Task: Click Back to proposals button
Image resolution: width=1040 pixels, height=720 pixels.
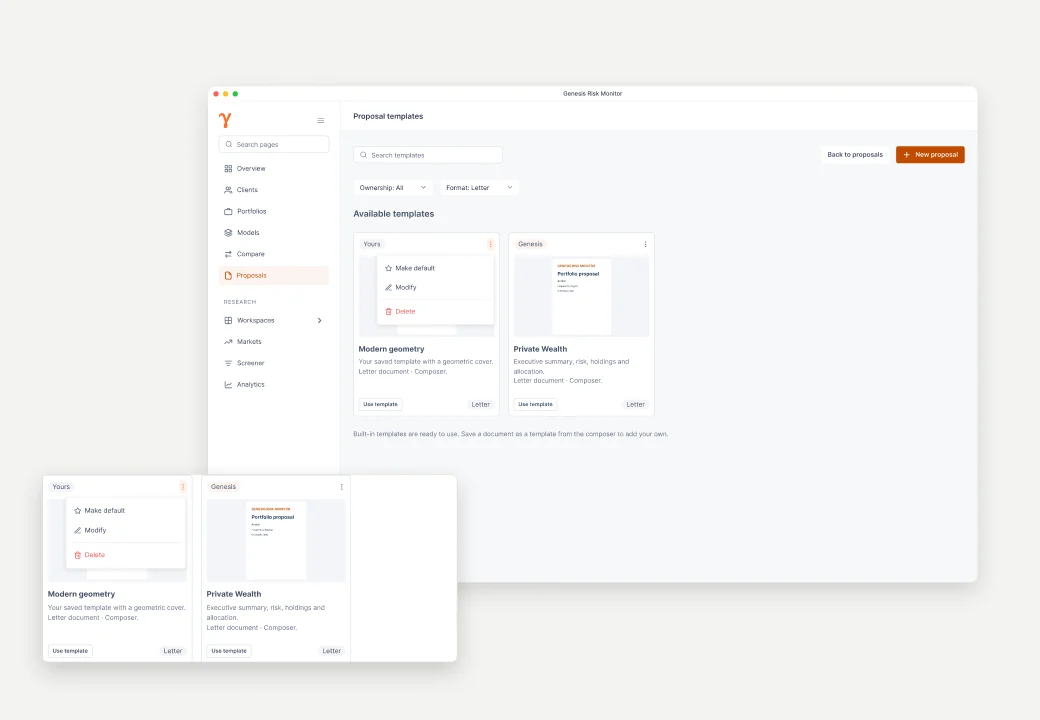Action: [x=855, y=154]
